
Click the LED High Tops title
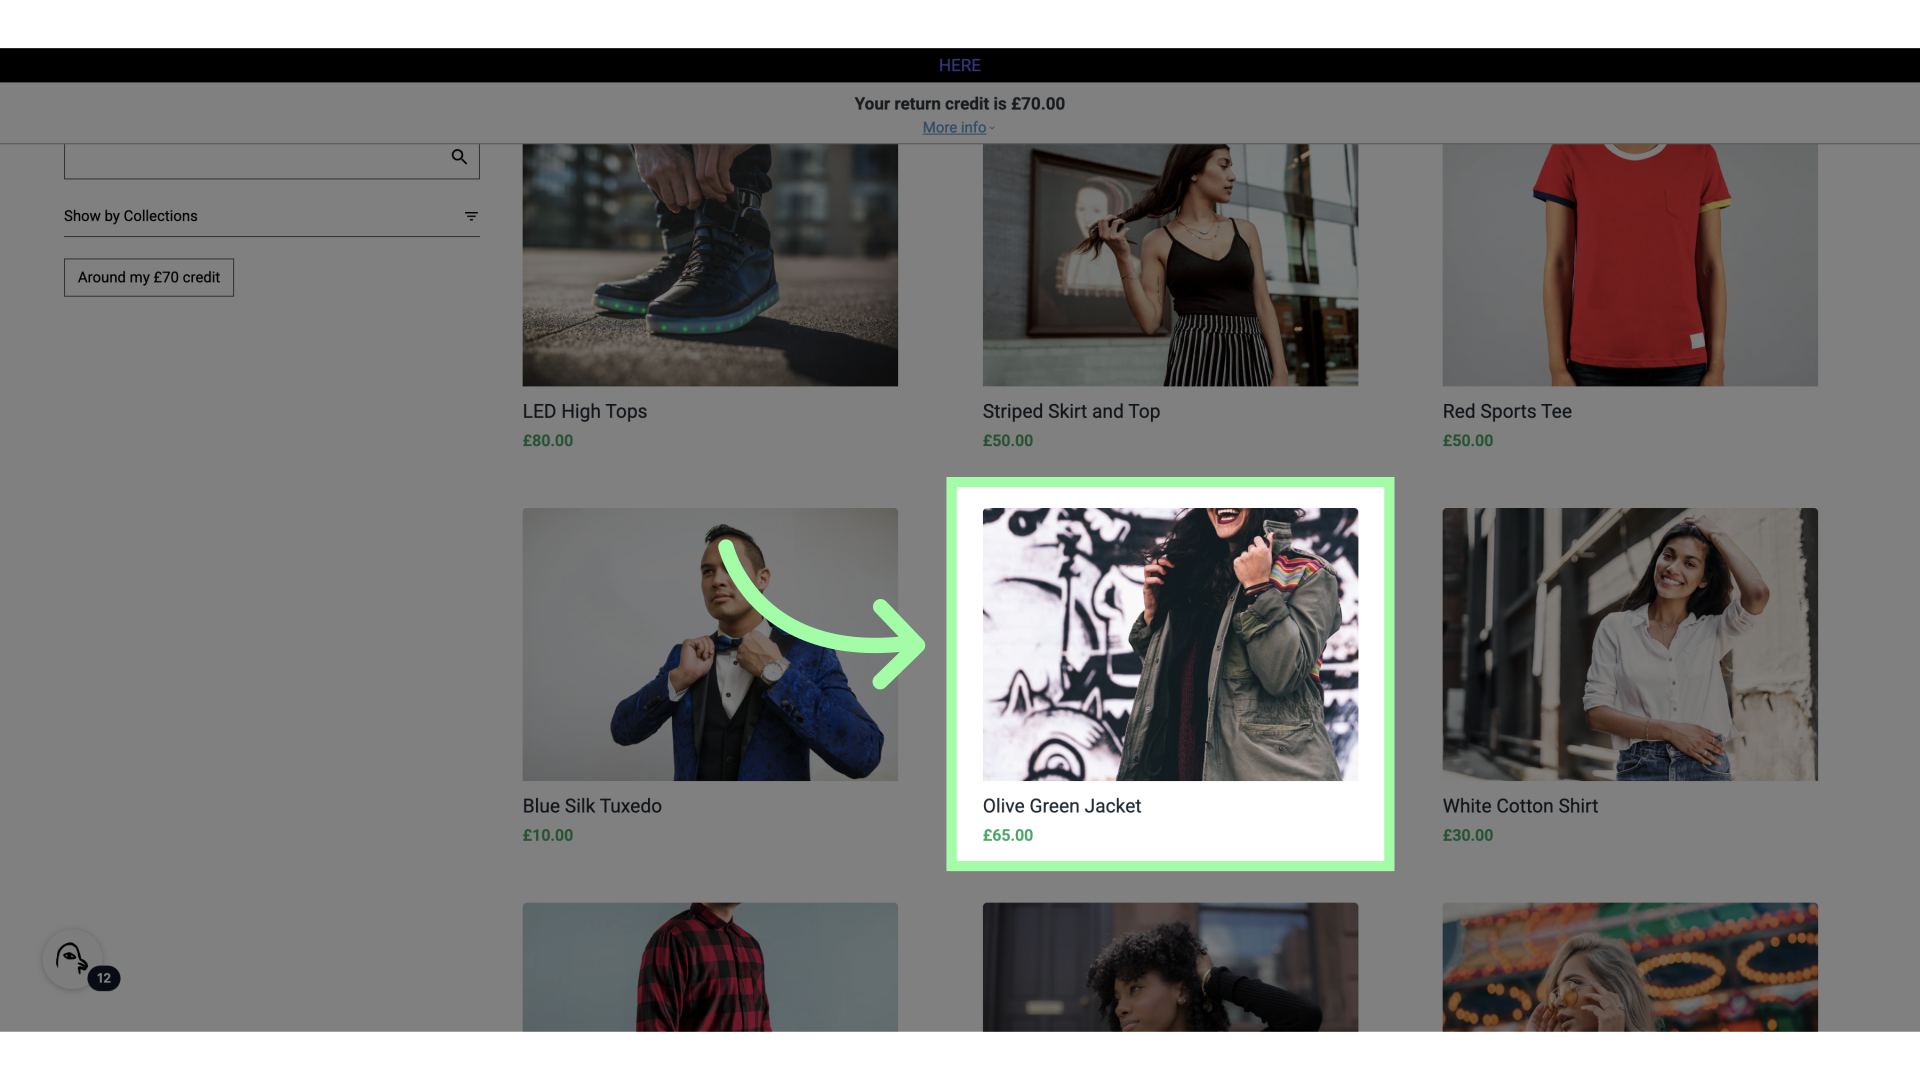pos(585,412)
